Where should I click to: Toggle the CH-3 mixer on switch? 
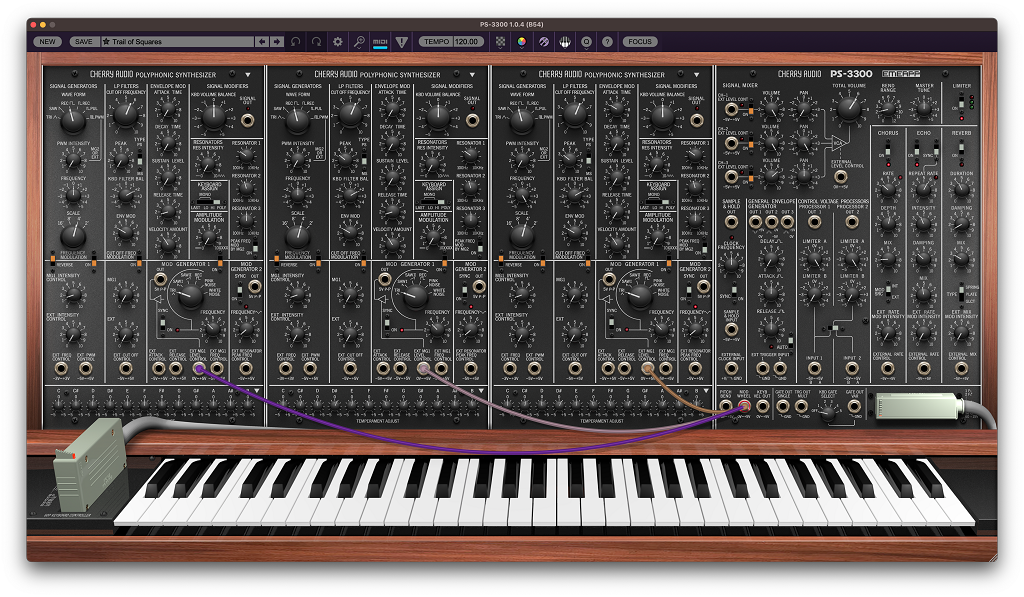(x=751, y=178)
